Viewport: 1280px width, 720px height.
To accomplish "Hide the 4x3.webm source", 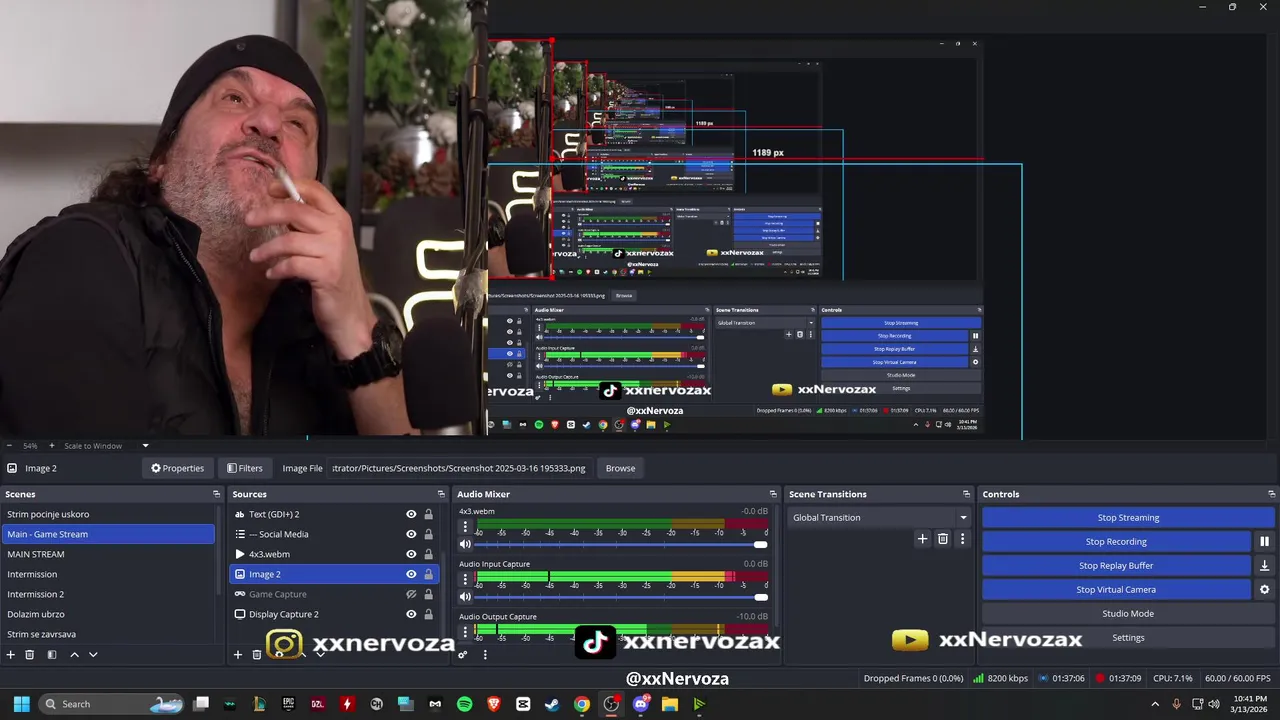I will click(411, 554).
